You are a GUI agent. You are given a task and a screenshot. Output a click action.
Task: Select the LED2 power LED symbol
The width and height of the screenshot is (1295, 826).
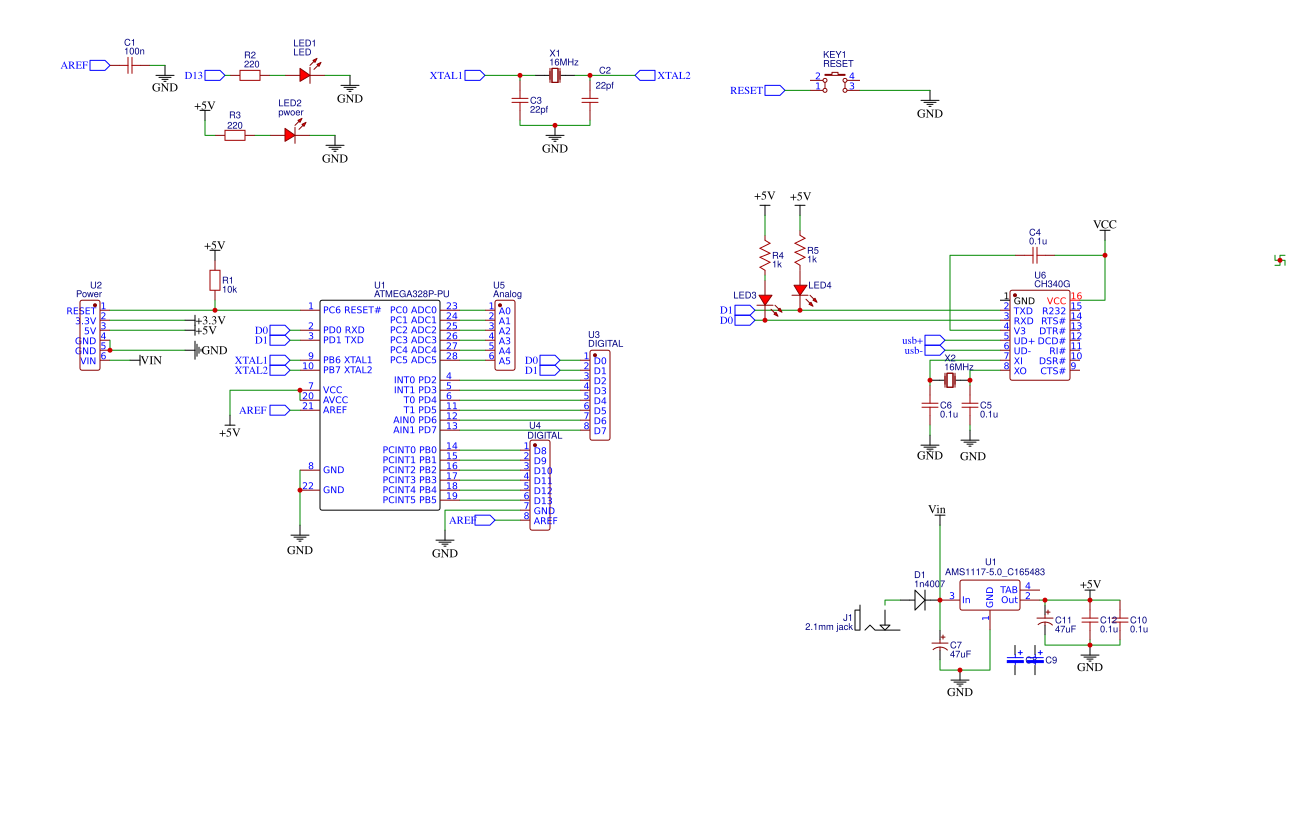coord(291,134)
